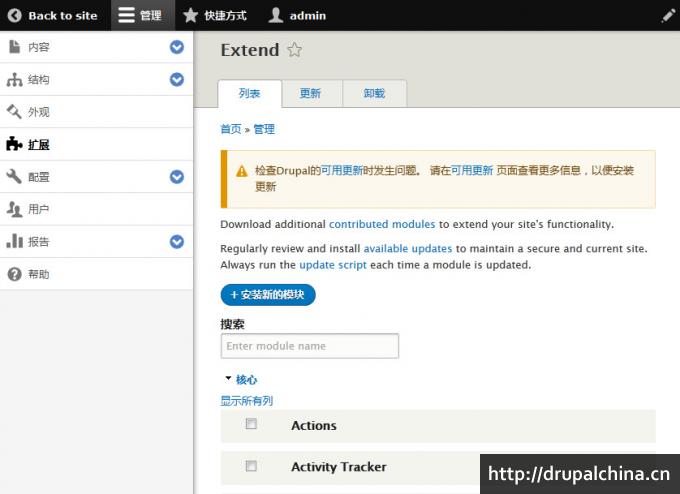Image resolution: width=680 pixels, height=494 pixels.
Task: Click the Back to site arrow icon
Action: [14, 16]
